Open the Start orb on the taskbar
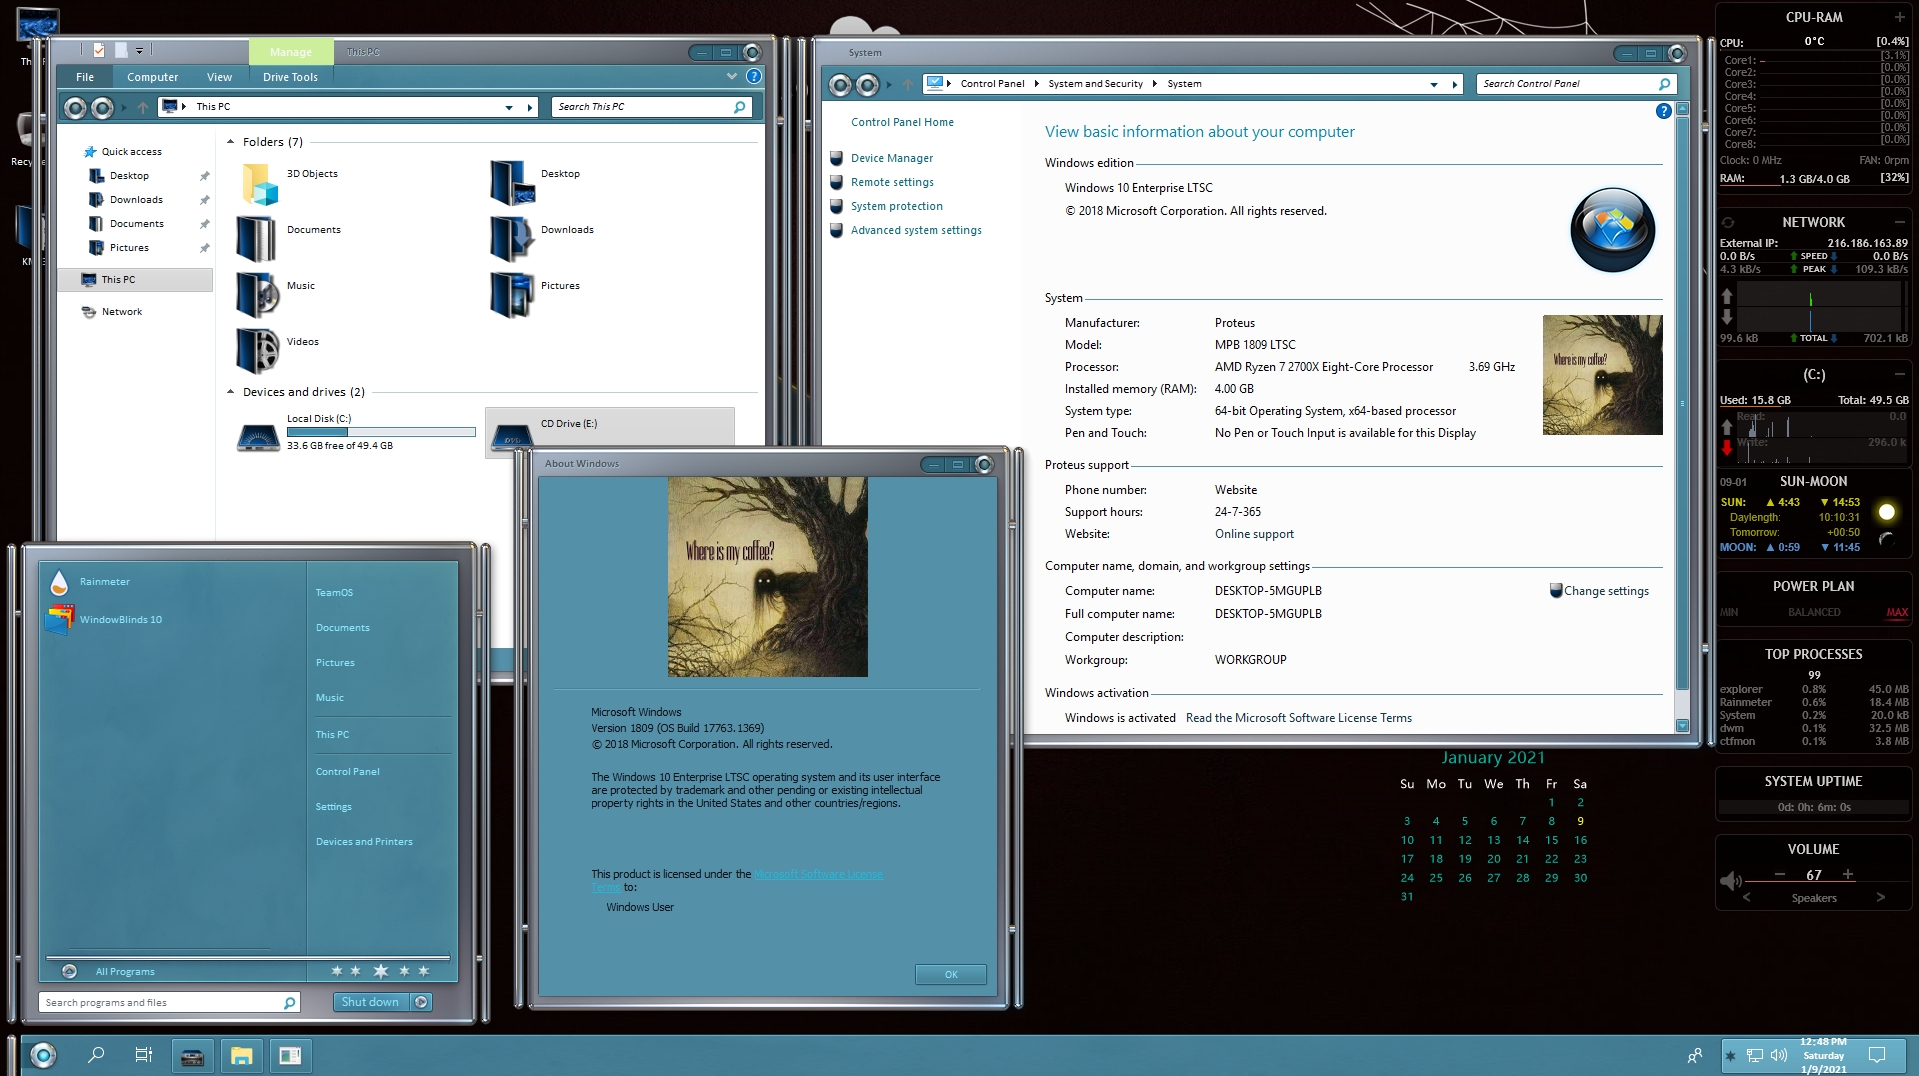The image size is (1919, 1076). (42, 1055)
